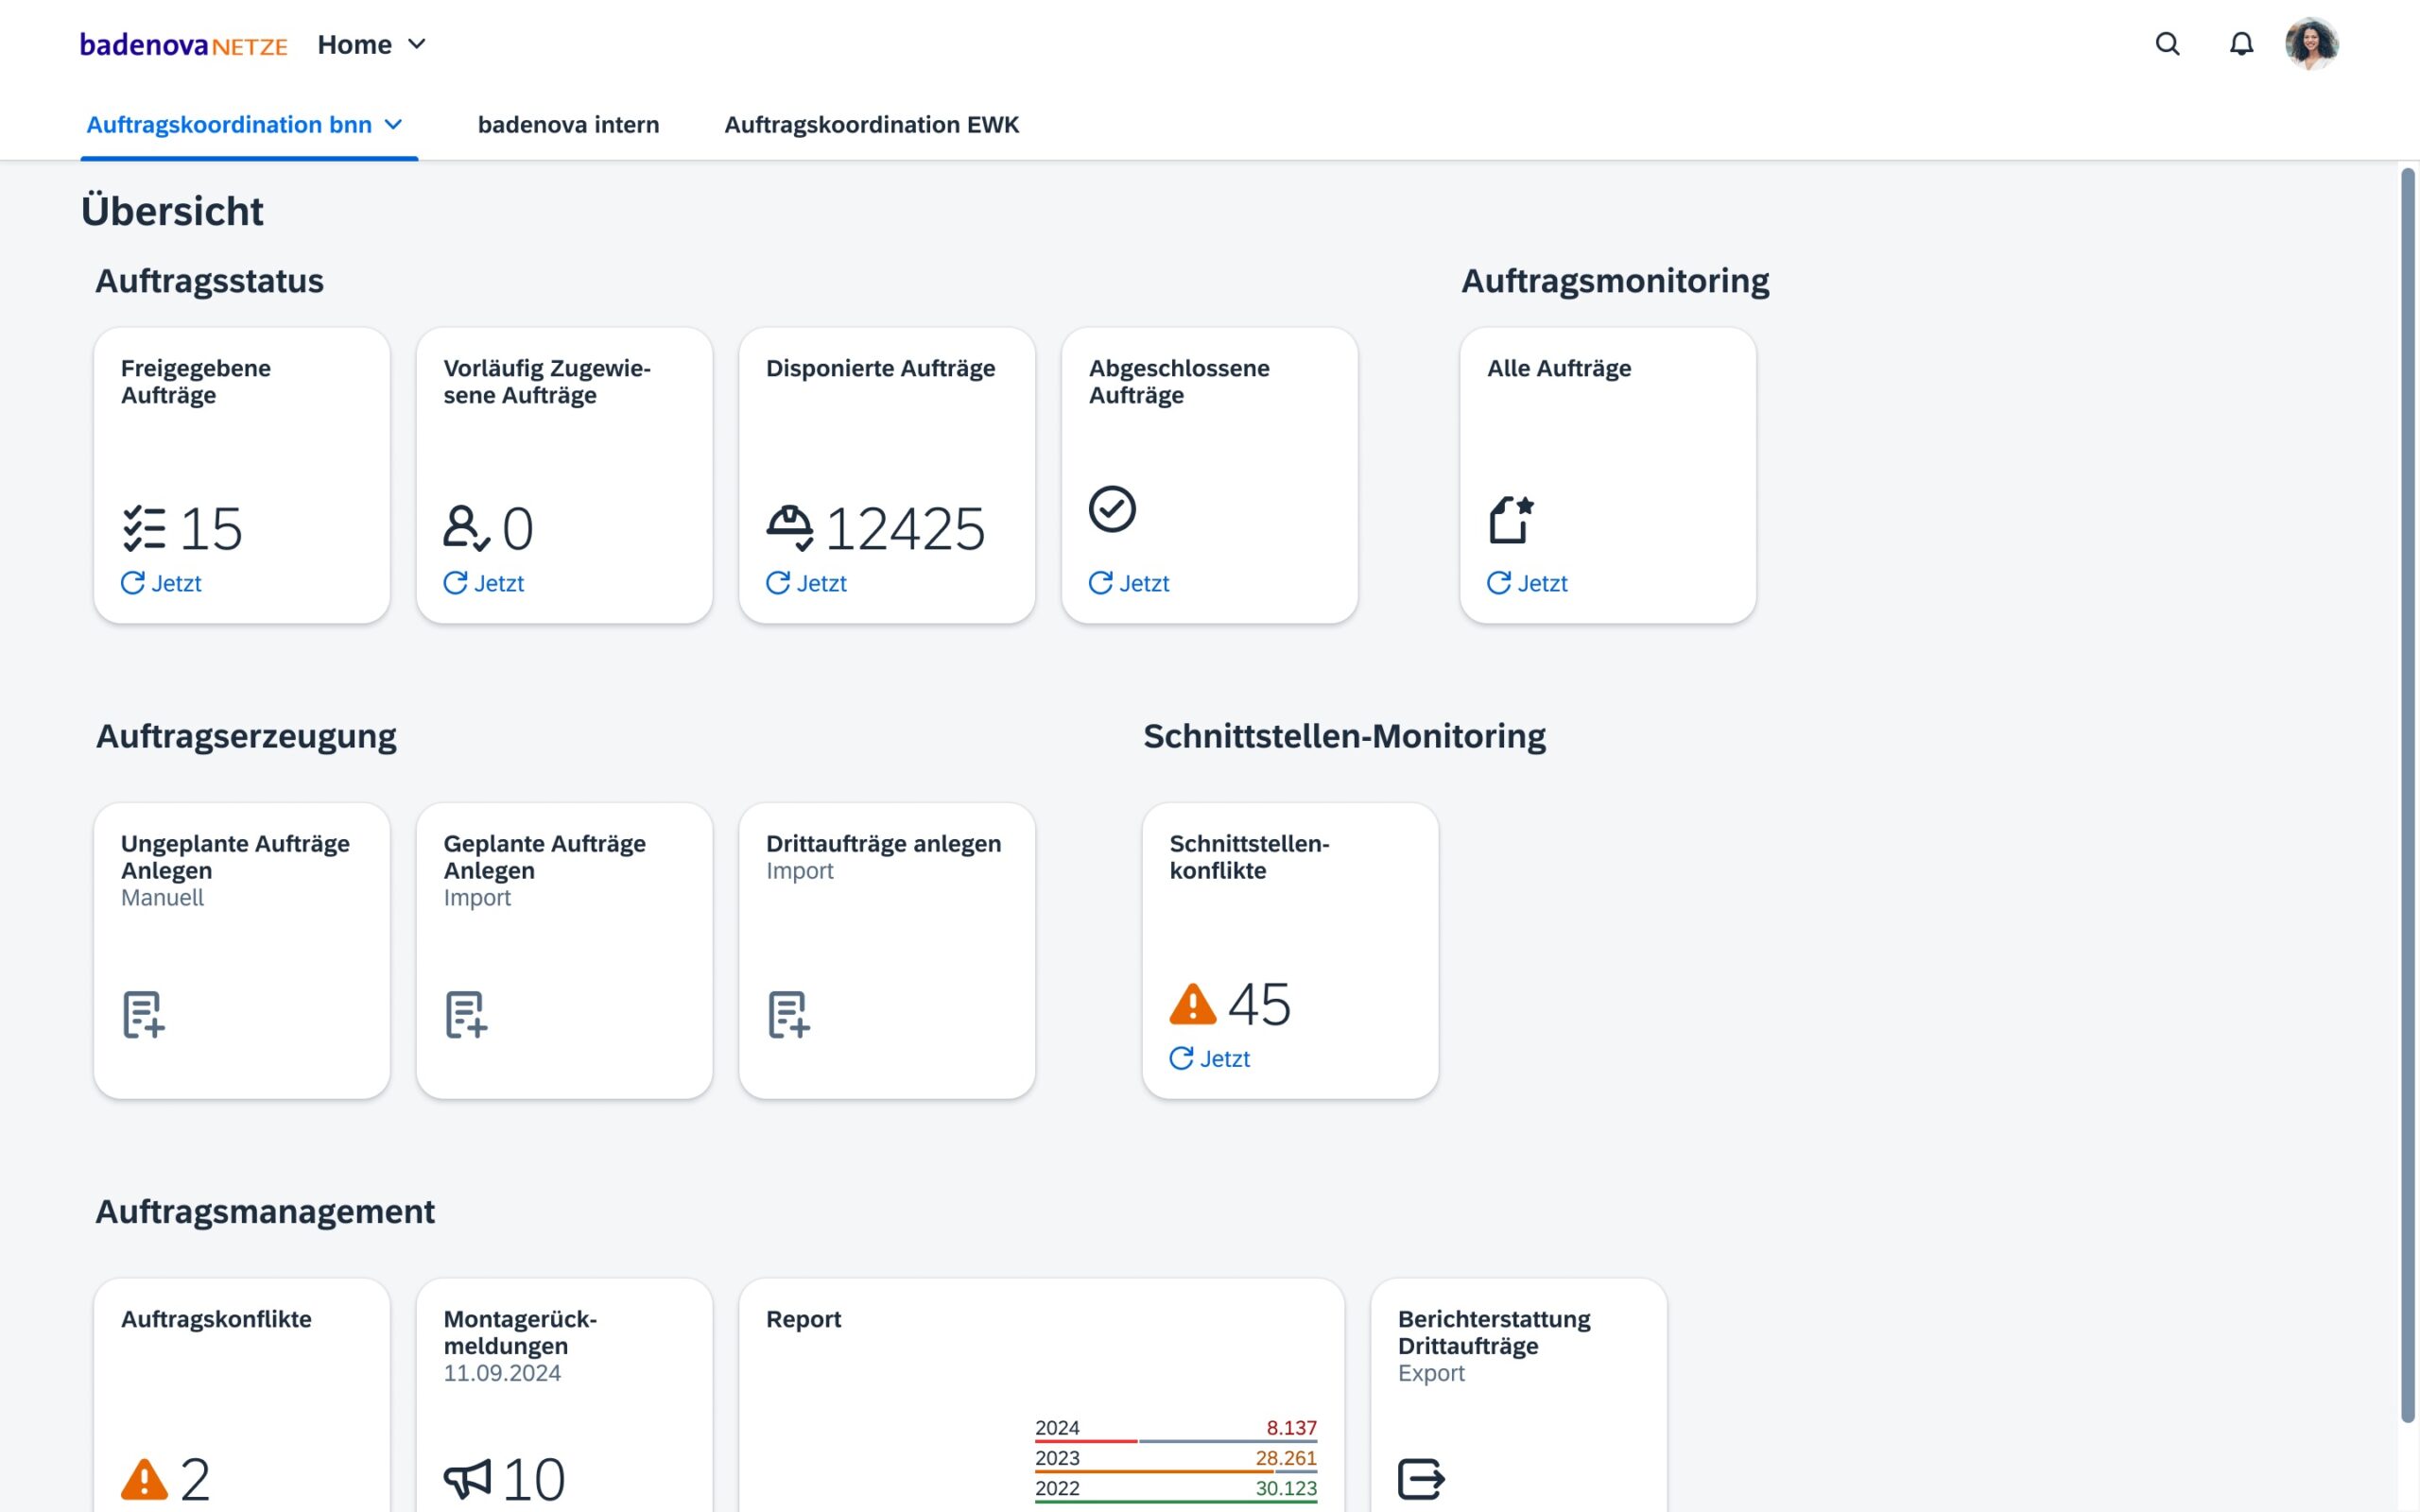
Task: Click the Schnittstellen-Monitoring section heading
Action: [1344, 736]
